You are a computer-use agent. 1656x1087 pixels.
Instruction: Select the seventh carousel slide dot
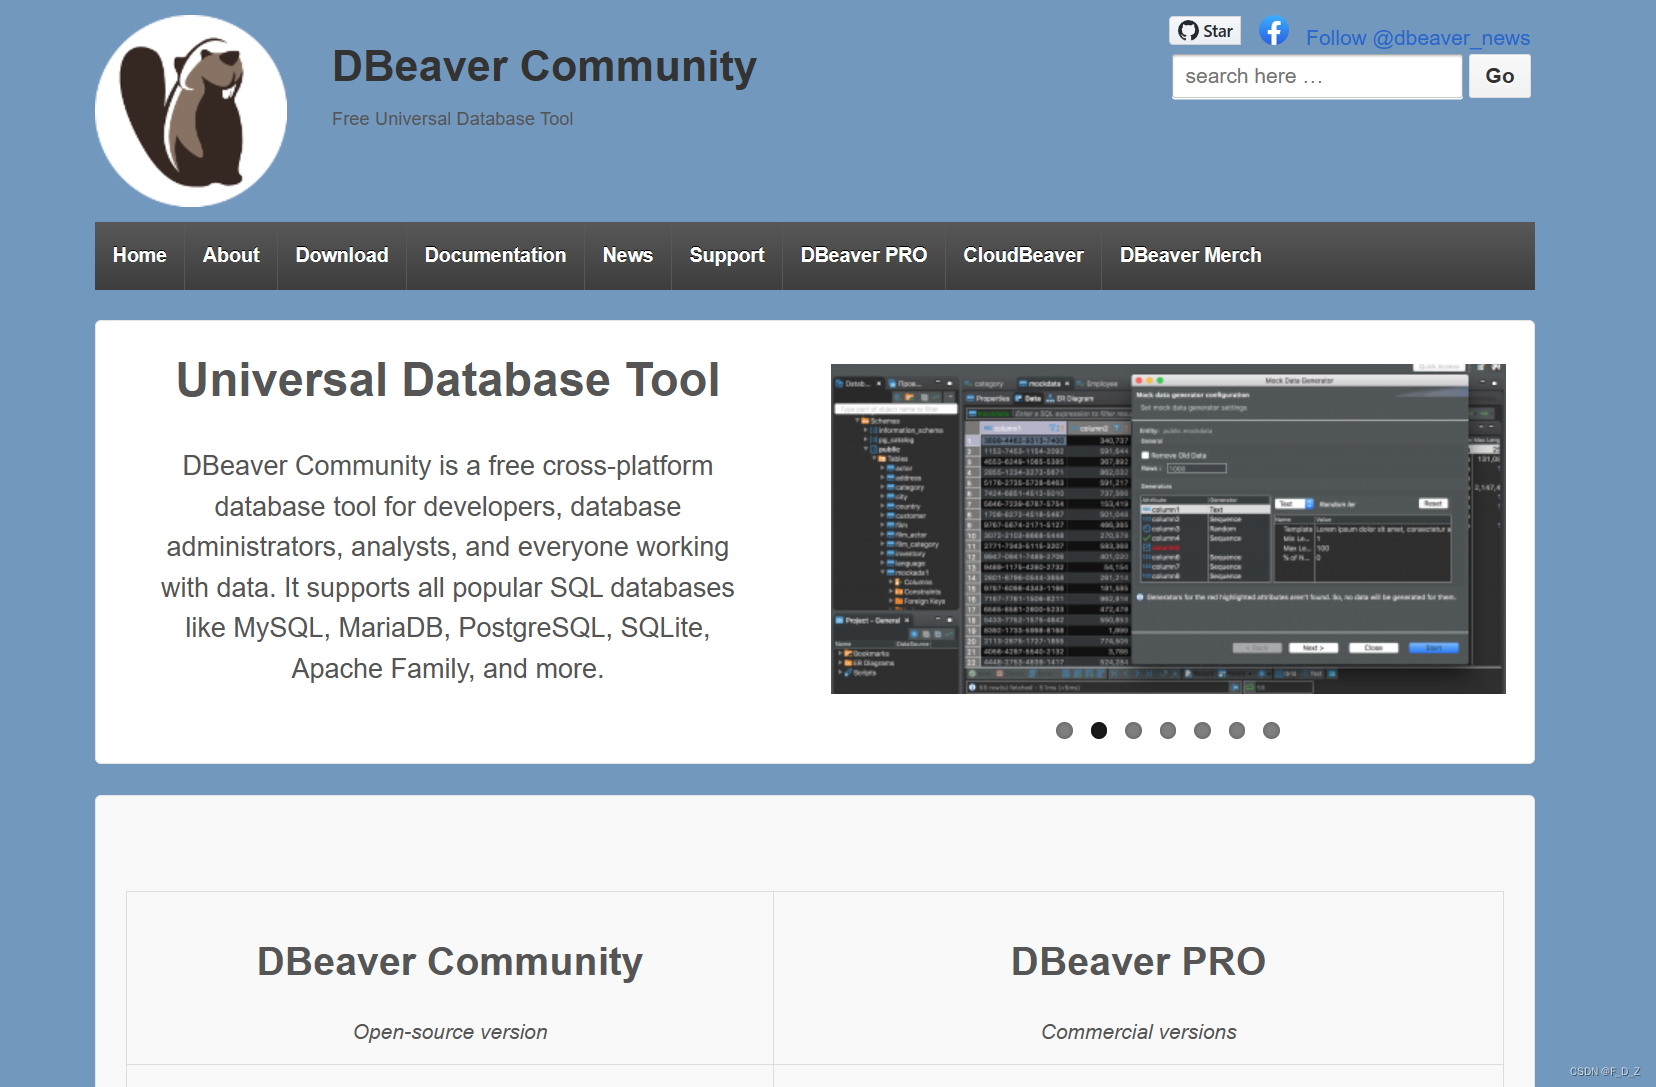coord(1271,731)
